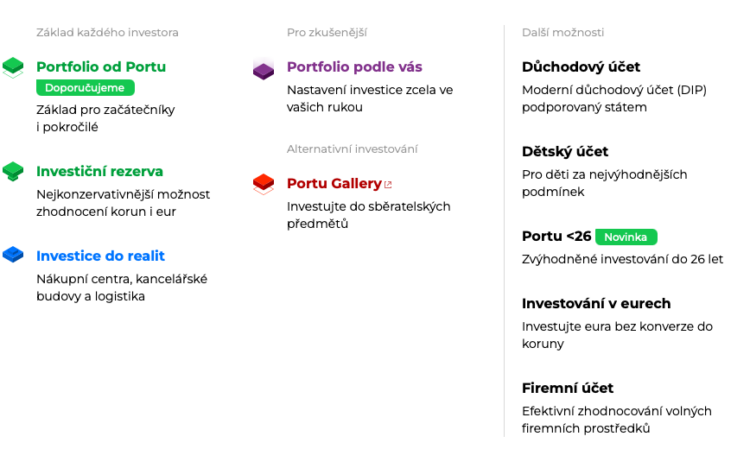Open Firemní účet menu item
The width and height of the screenshot is (750, 468).
point(568,387)
